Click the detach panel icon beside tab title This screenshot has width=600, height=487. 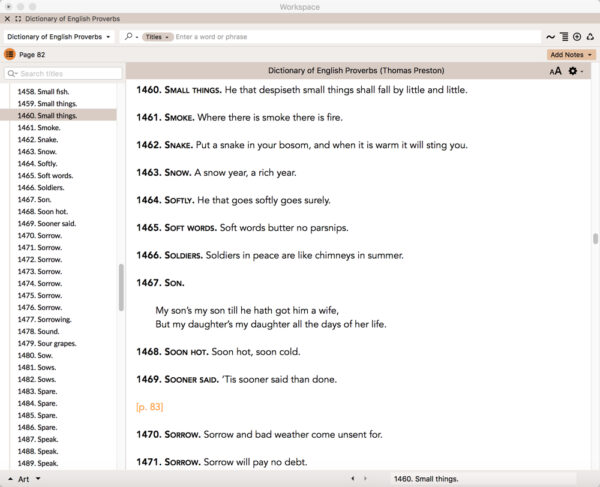18,19
